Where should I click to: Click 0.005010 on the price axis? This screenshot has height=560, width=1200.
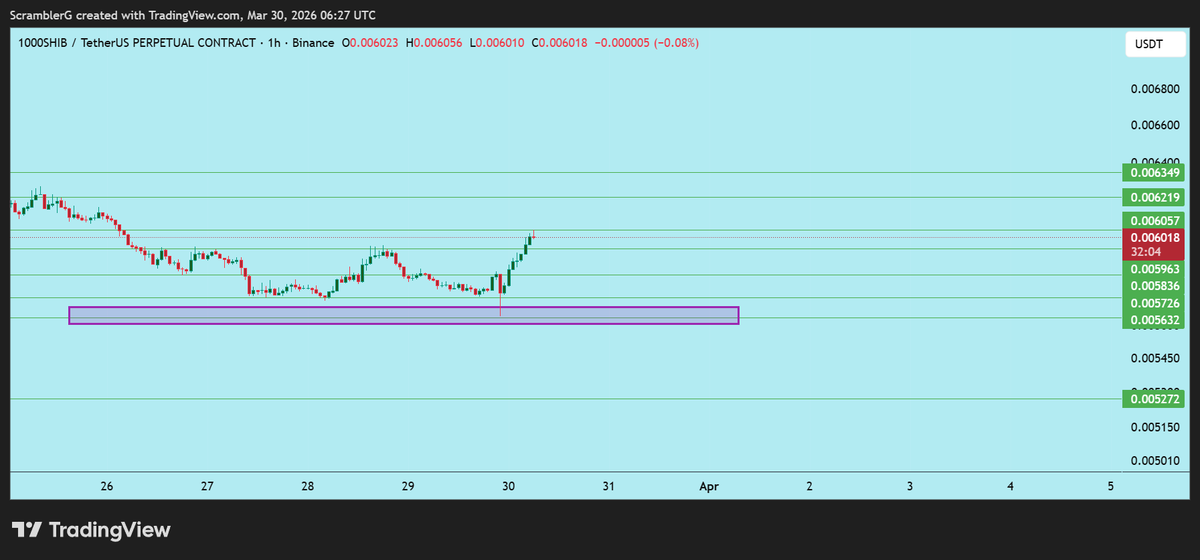pyautogui.click(x=1156, y=462)
